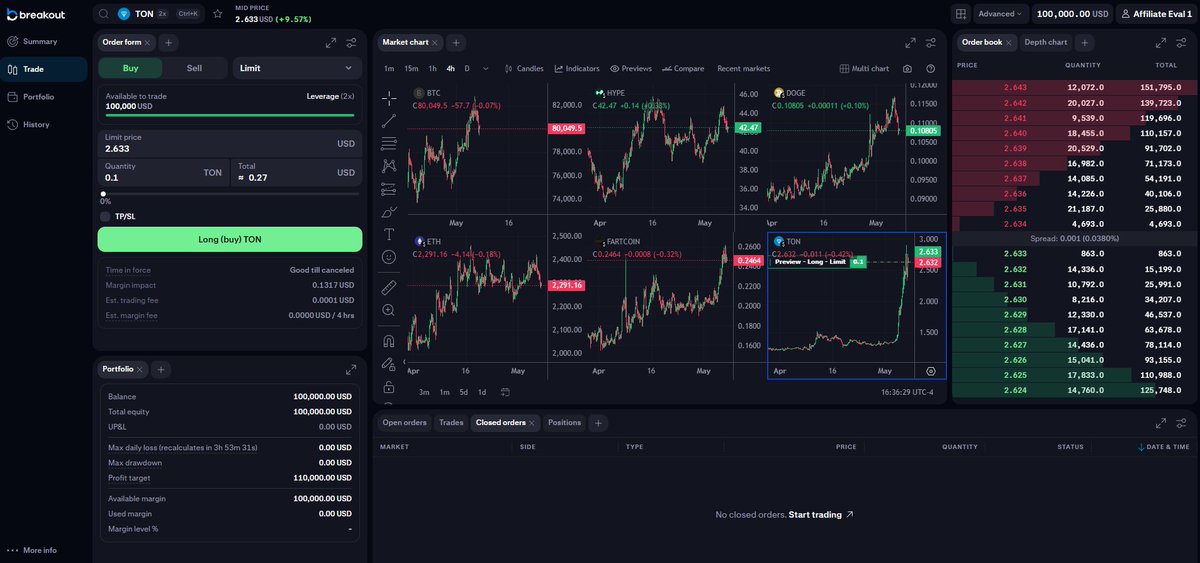Maximize the Portfolio panel
The height and width of the screenshot is (563, 1200).
click(x=351, y=369)
